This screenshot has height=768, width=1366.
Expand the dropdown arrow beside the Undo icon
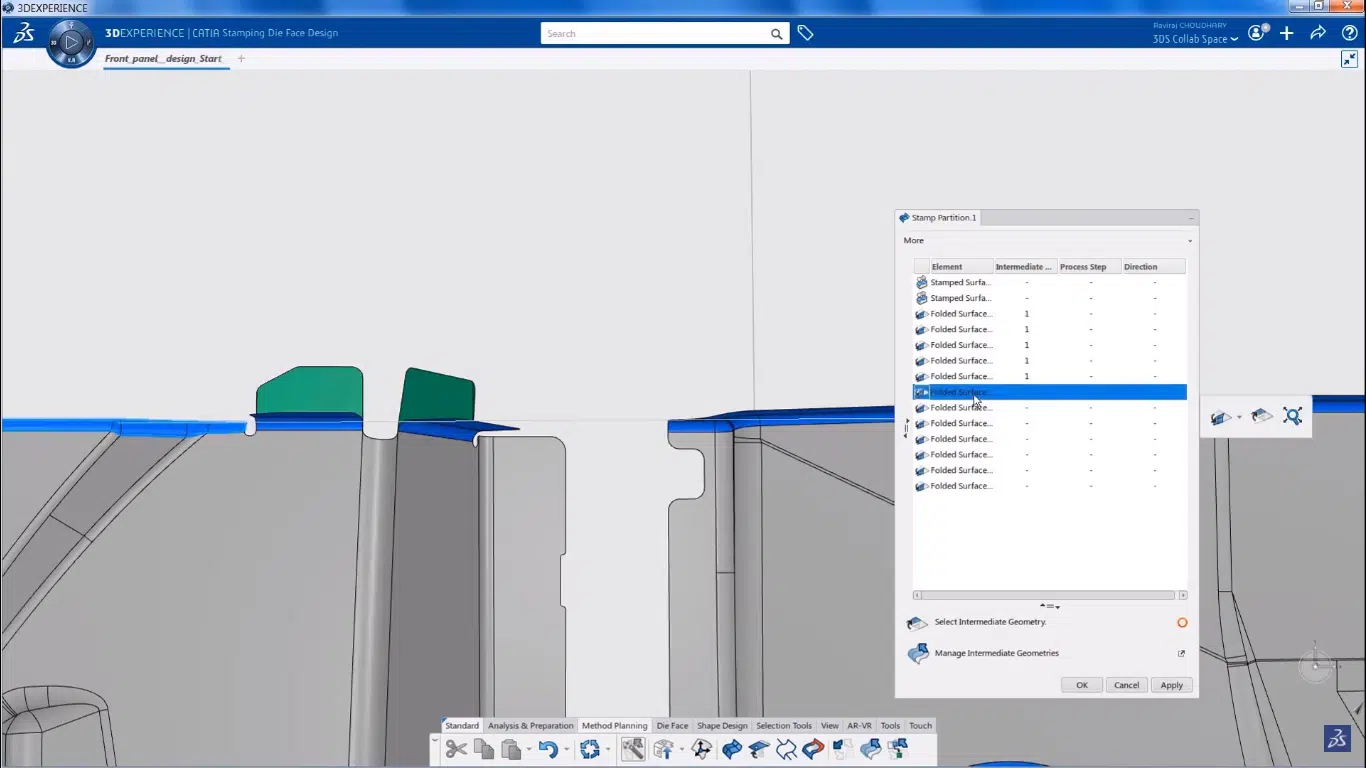pyautogui.click(x=567, y=748)
